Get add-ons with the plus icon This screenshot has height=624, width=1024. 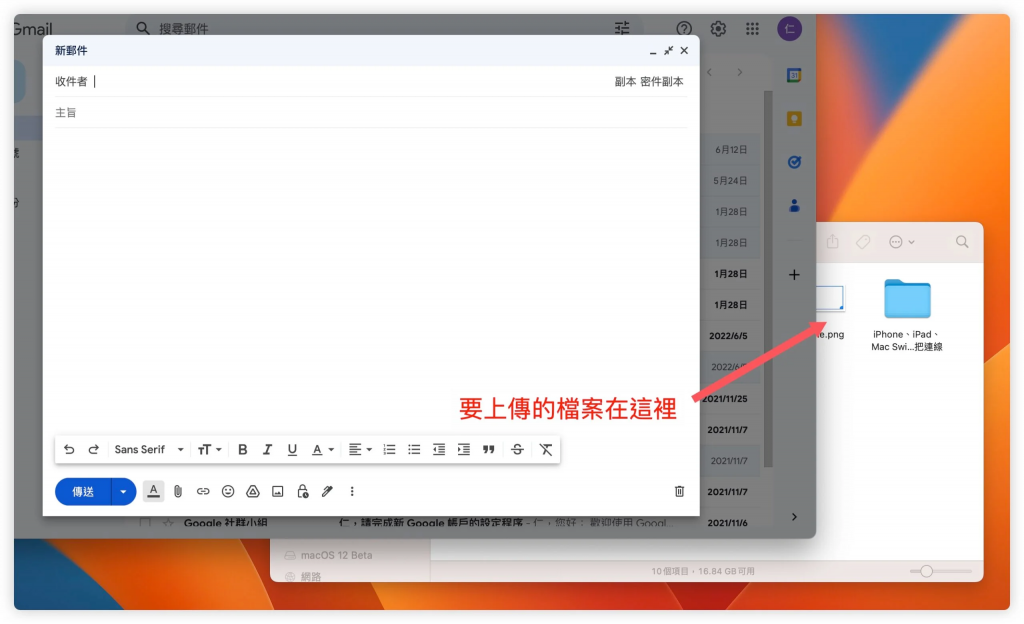click(x=794, y=275)
